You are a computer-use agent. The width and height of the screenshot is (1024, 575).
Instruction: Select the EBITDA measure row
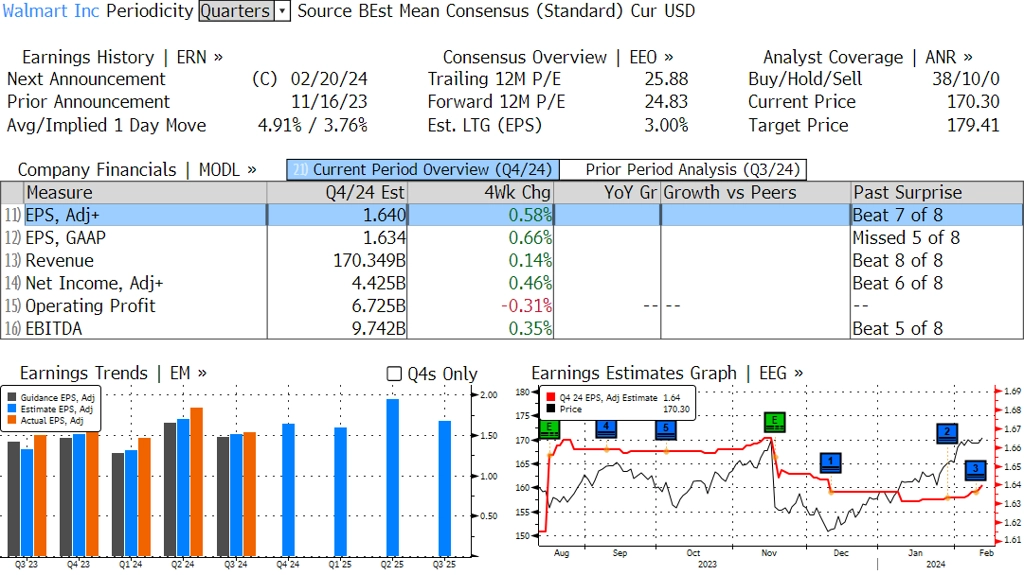(x=512, y=329)
